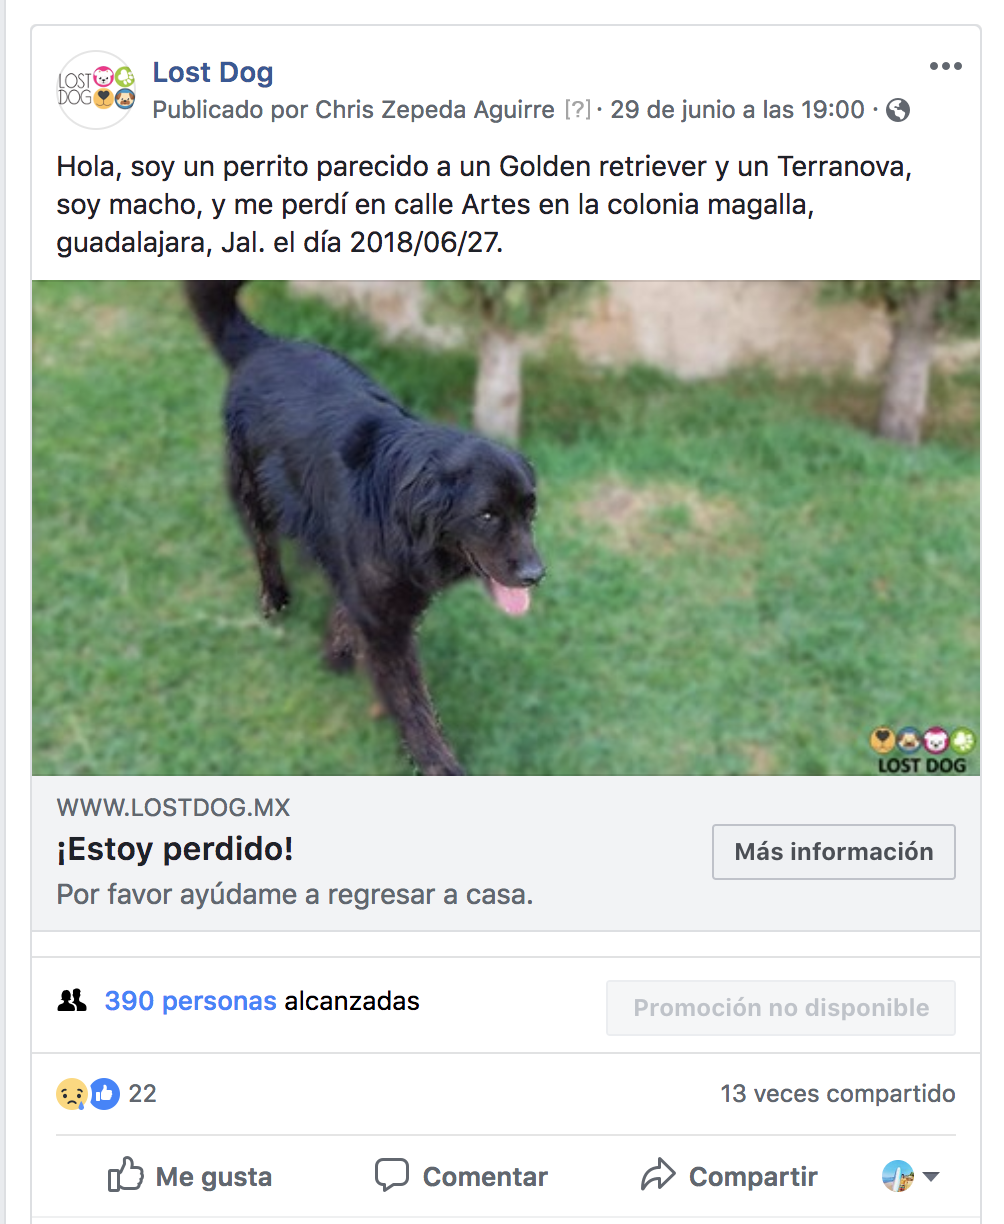Screen dimensions: 1004x1224
Task: Click the sad reaction emoji icon
Action: [71, 1094]
